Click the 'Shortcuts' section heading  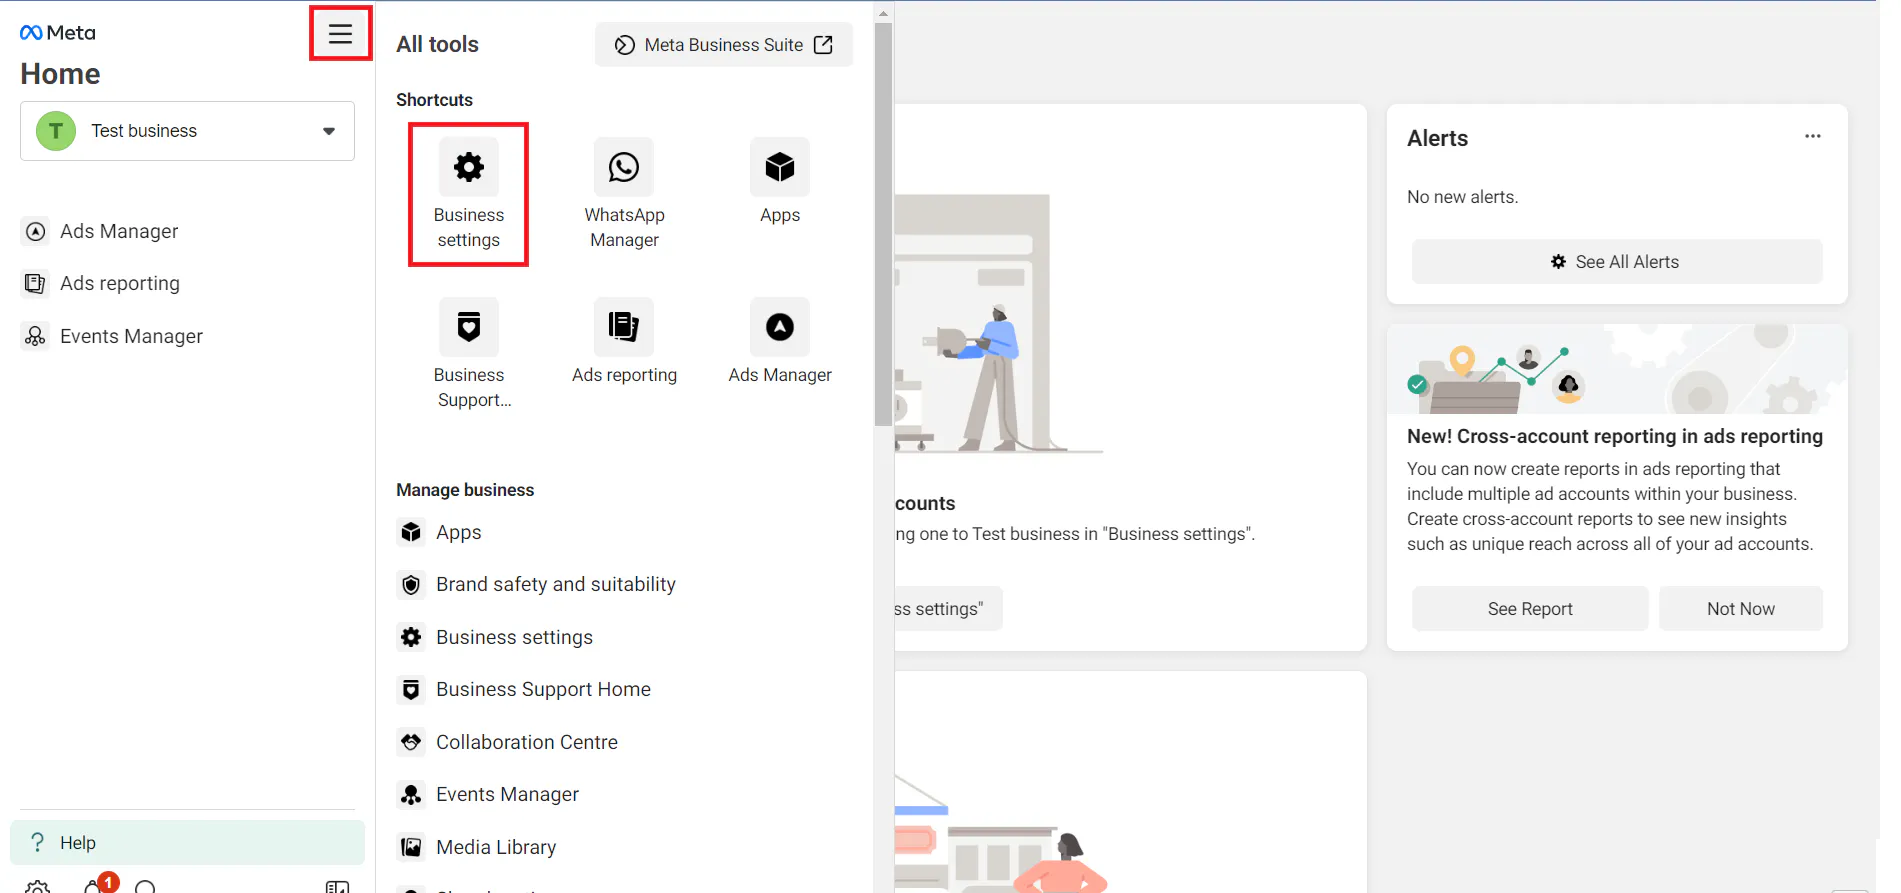click(434, 100)
